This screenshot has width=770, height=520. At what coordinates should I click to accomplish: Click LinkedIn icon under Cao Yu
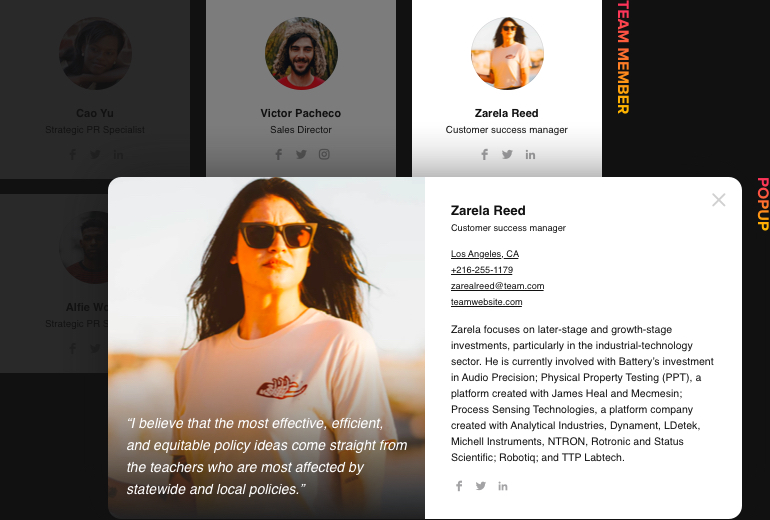click(x=118, y=155)
